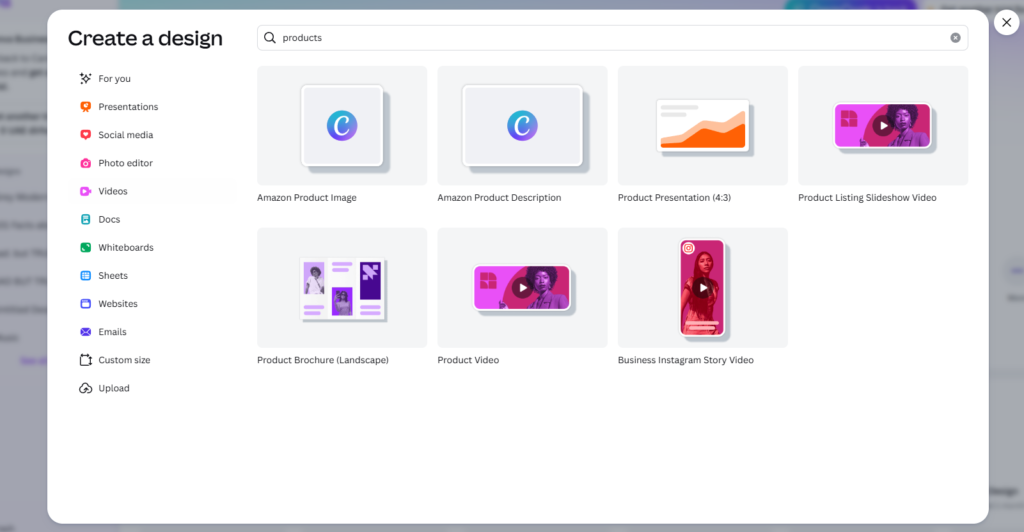The image size is (1024, 532).
Task: Play the Product Listing Slideshow Video preview
Action: [882, 126]
